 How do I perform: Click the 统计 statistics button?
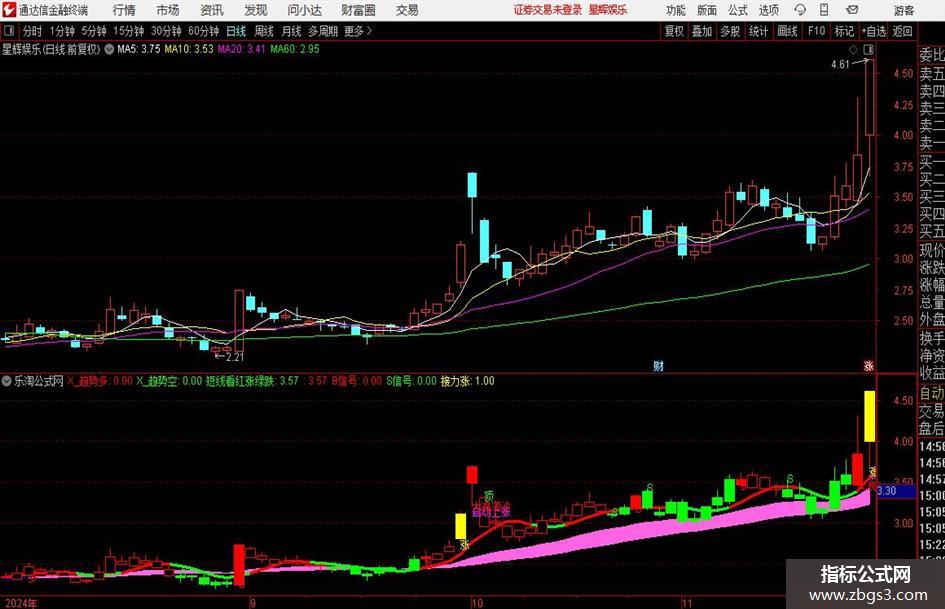coord(758,31)
